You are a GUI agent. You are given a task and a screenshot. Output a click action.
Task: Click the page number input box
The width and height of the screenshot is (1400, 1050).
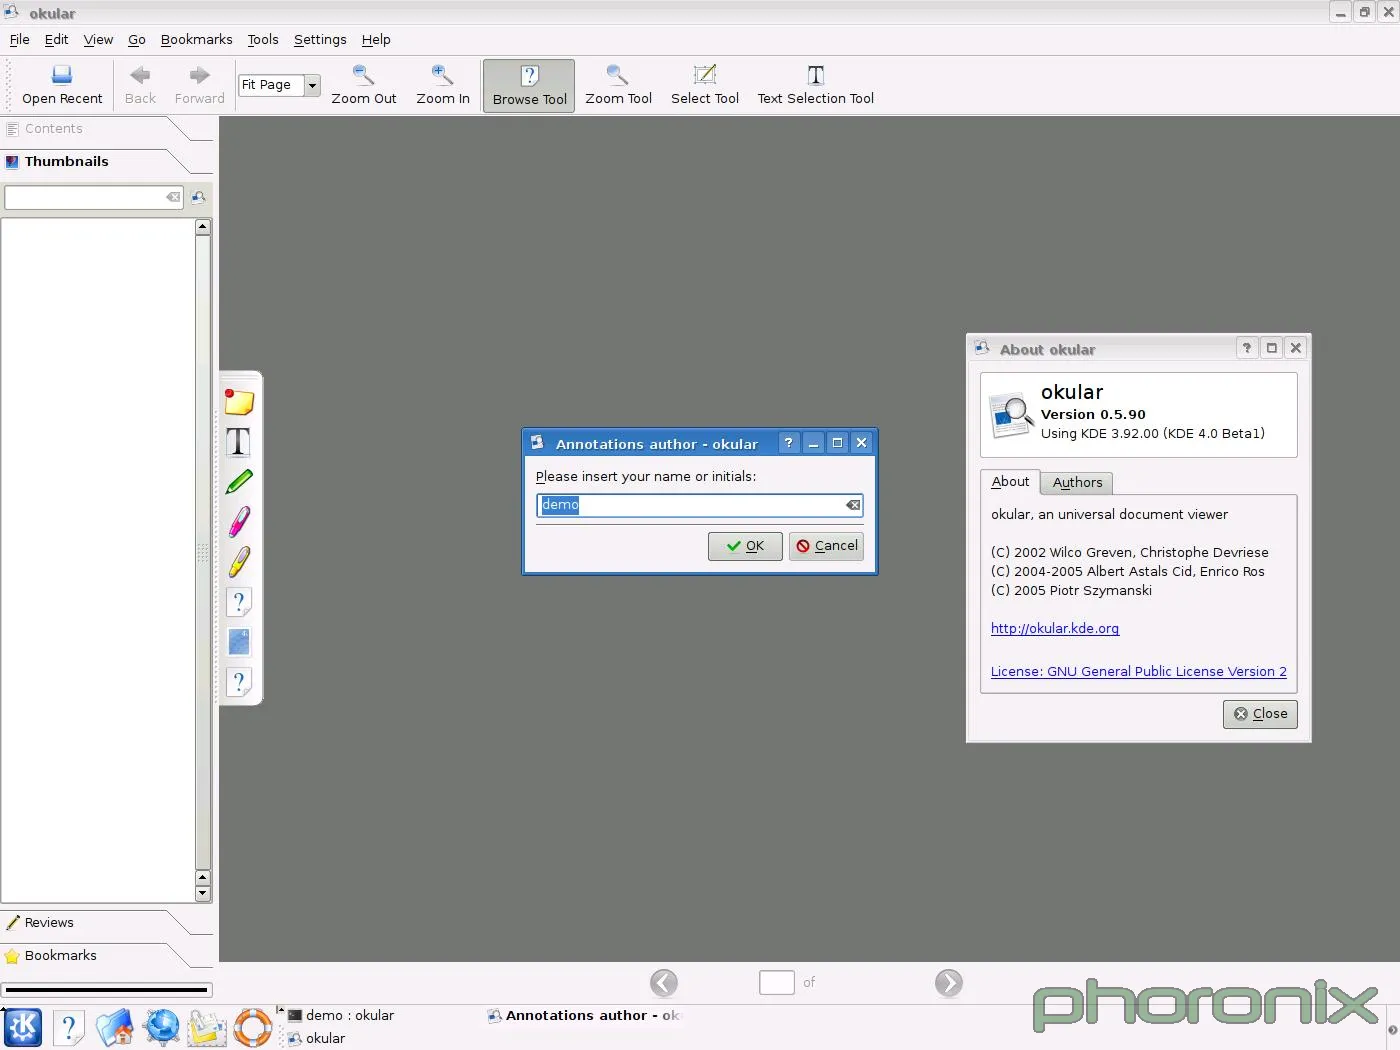[777, 983]
